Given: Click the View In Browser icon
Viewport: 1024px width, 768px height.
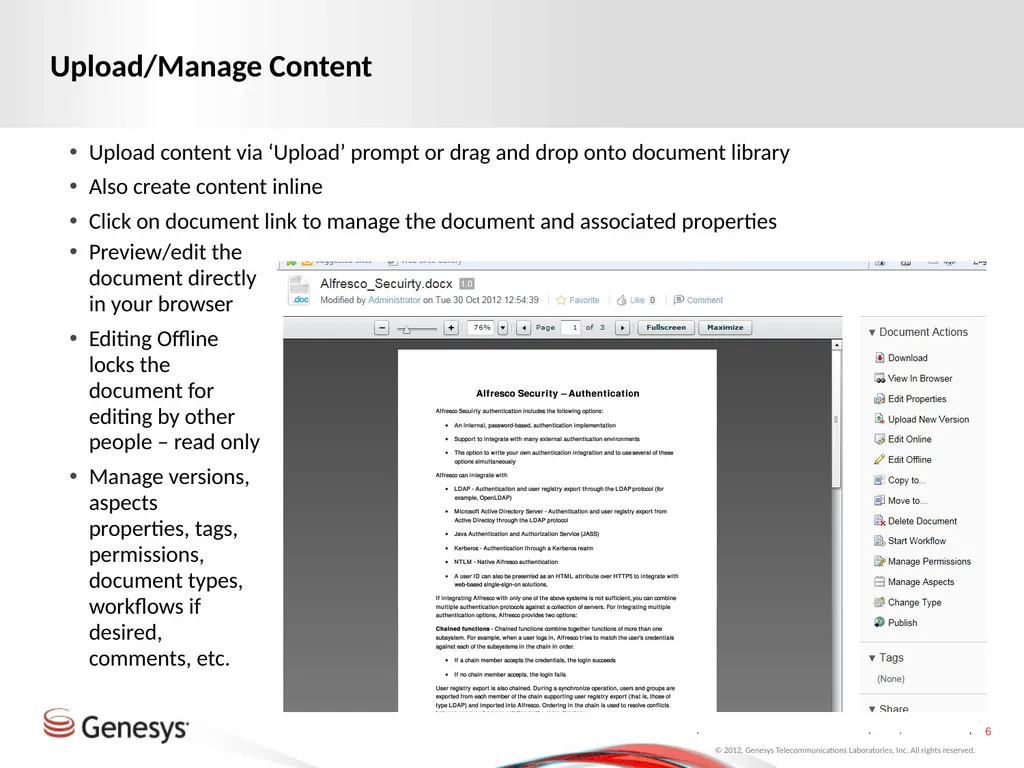Looking at the screenshot, I should 879,378.
